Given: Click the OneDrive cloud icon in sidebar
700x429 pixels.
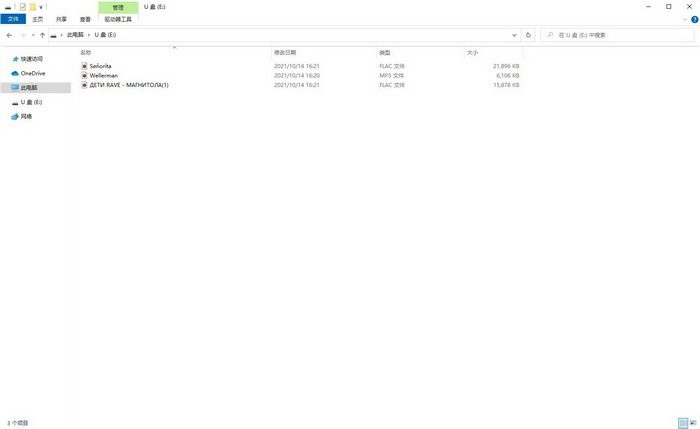Looking at the screenshot, I should coord(14,73).
